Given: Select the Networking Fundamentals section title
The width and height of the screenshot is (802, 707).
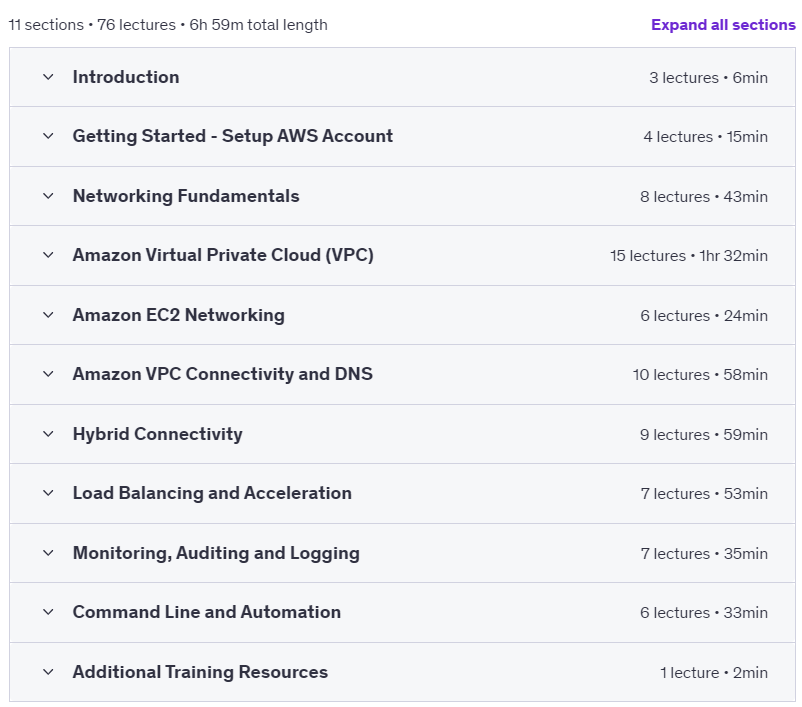Looking at the screenshot, I should (x=186, y=196).
